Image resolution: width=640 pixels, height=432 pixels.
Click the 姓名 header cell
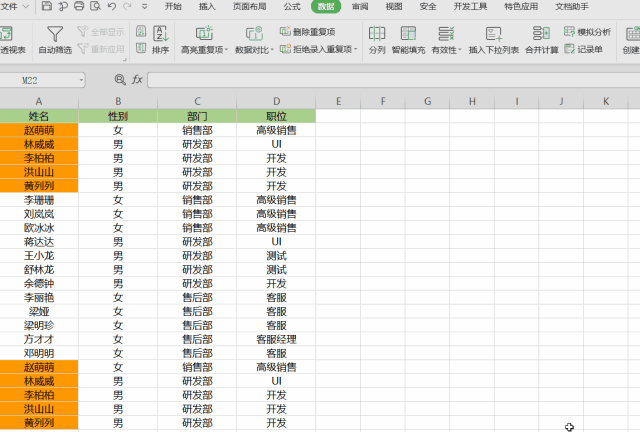point(39,116)
